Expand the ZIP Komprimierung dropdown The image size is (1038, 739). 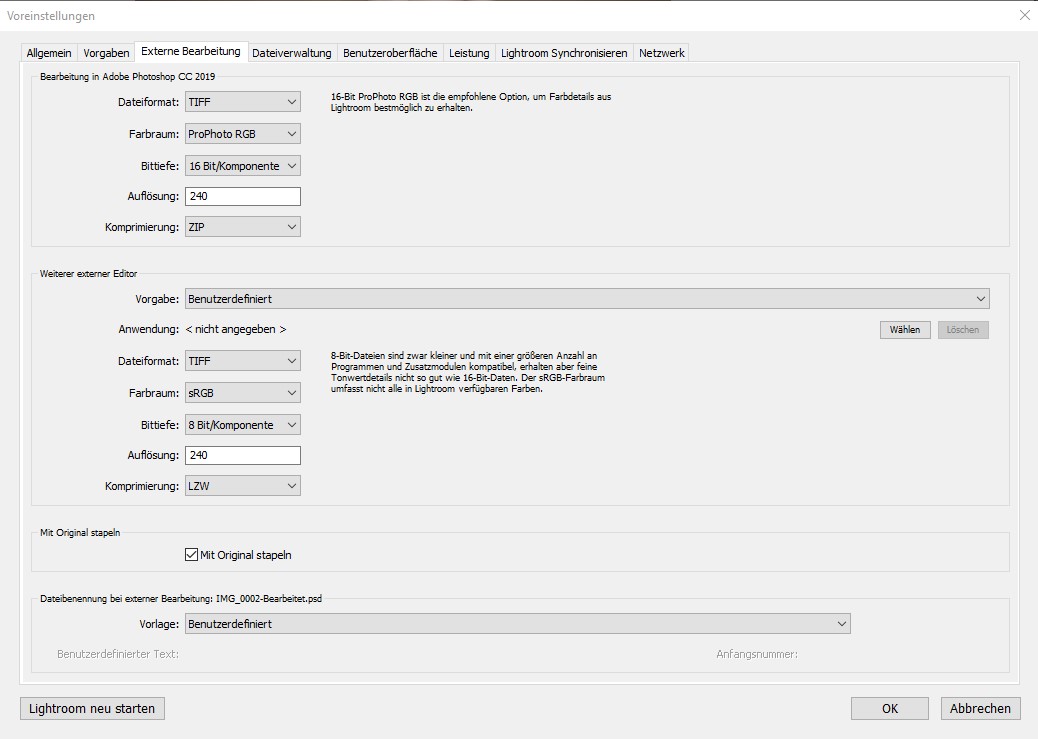pos(243,227)
